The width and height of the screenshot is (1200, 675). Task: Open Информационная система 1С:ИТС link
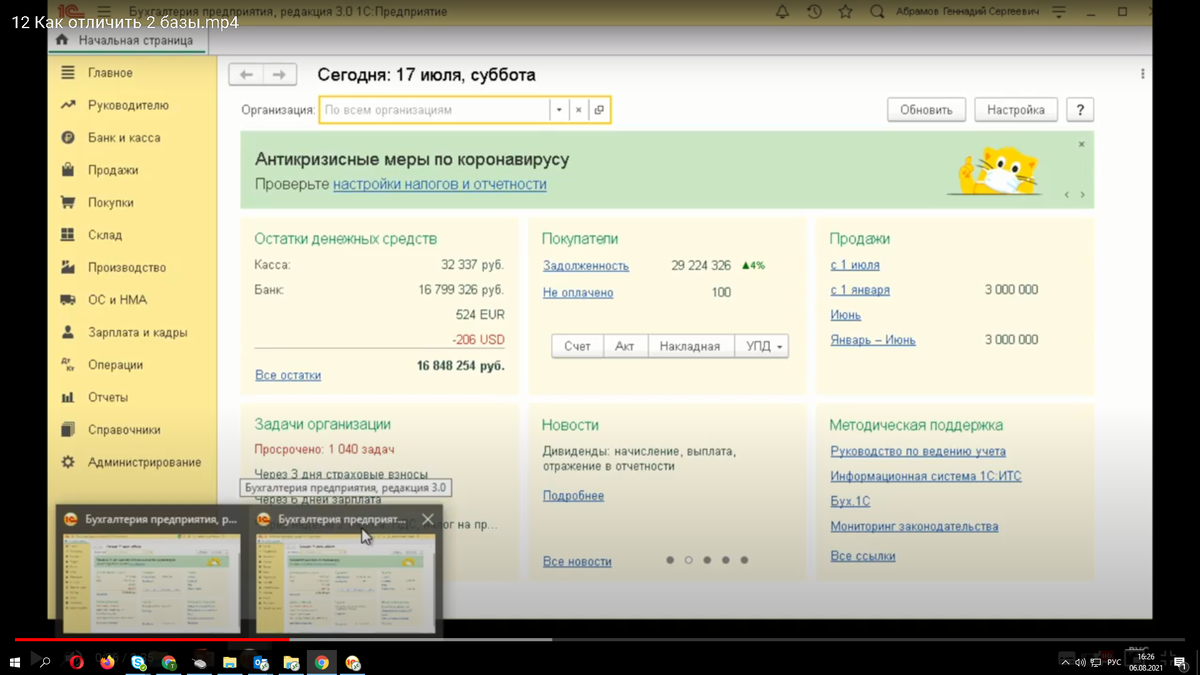click(x=926, y=477)
